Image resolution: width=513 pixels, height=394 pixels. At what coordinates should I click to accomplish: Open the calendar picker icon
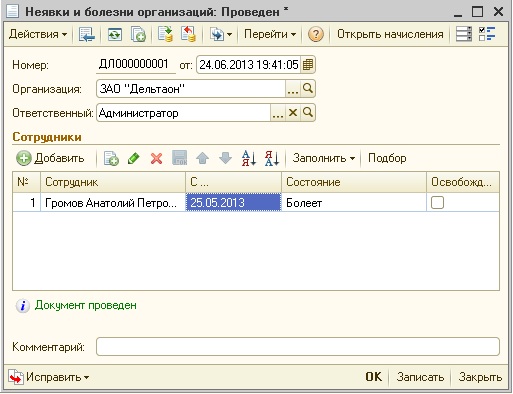[308, 65]
